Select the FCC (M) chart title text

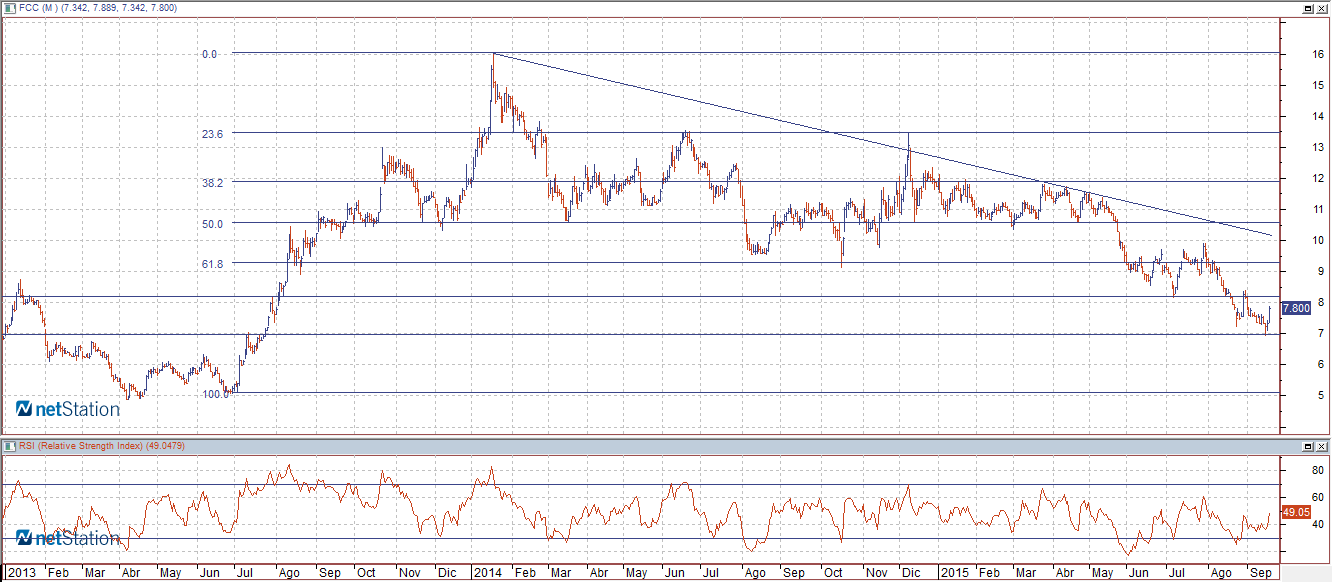[x=99, y=8]
